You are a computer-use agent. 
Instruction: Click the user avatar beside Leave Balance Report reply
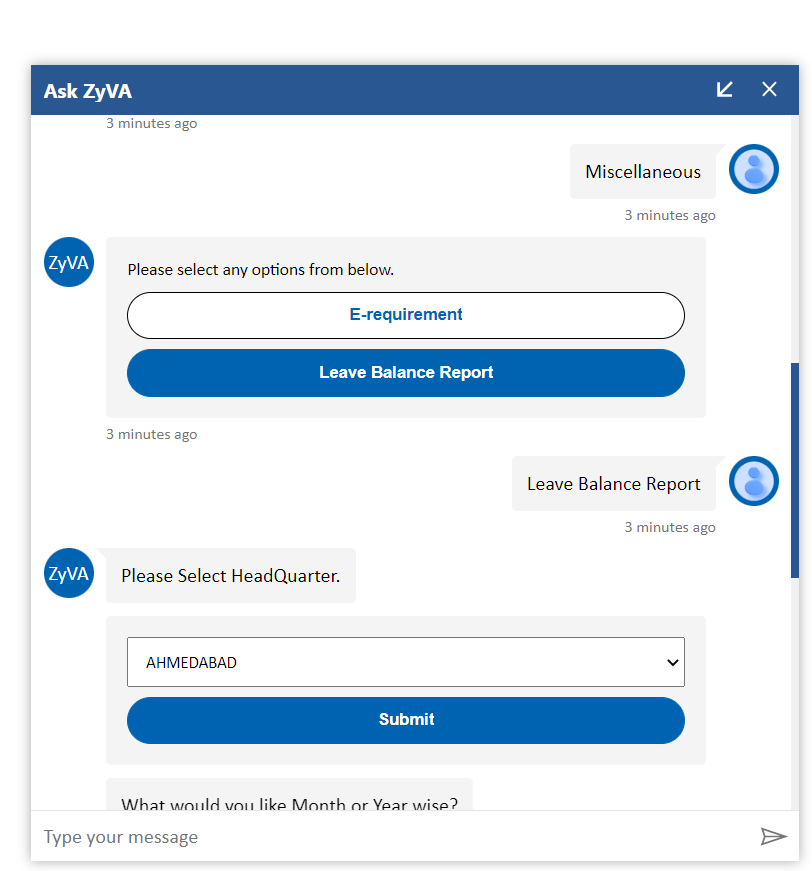point(753,481)
